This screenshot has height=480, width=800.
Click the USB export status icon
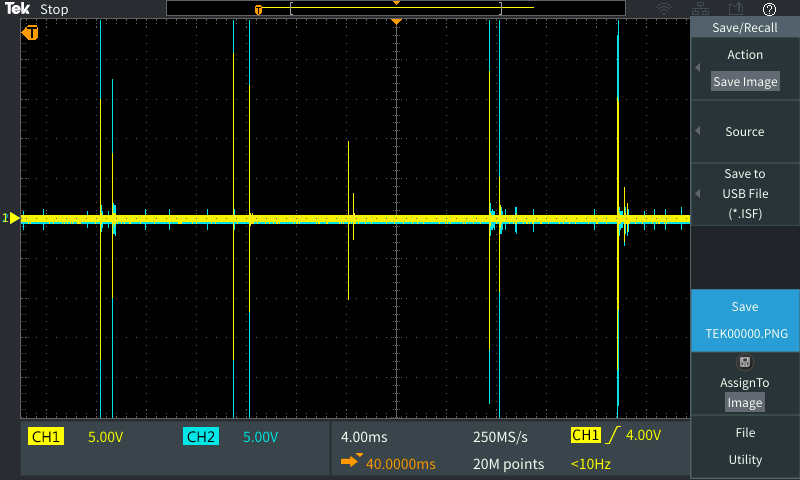tap(736, 9)
